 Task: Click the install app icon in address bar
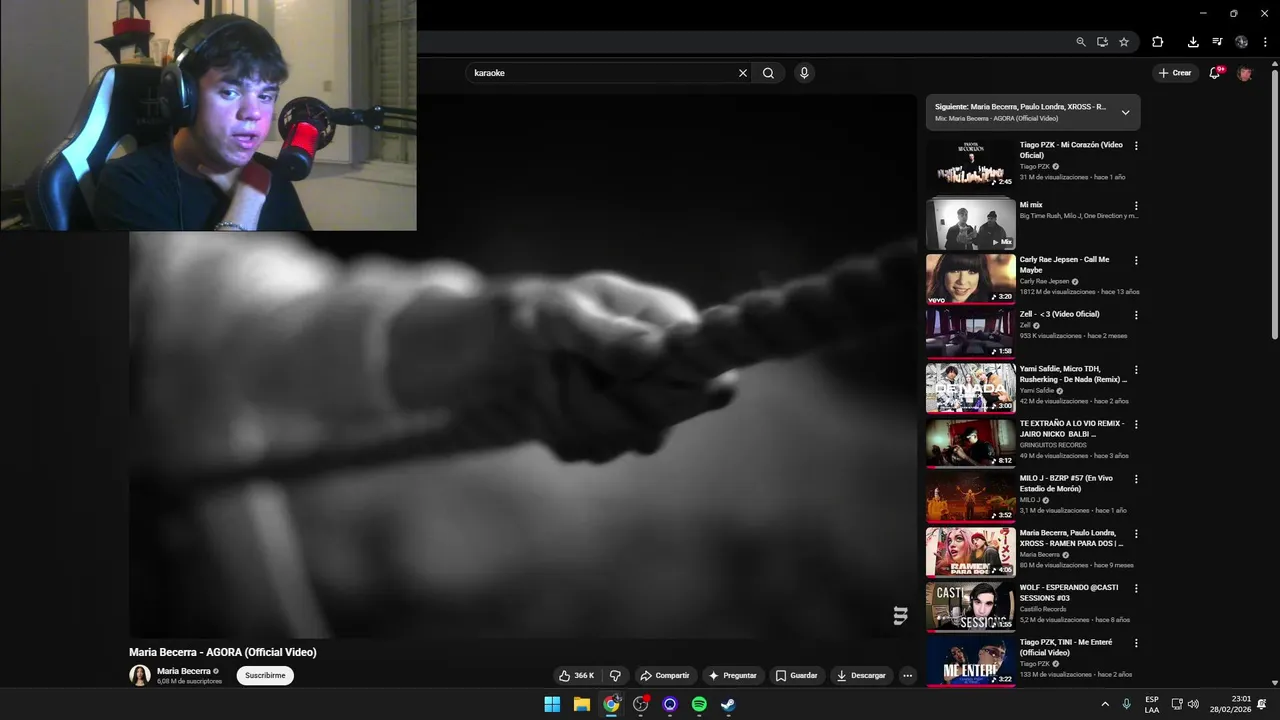pos(1102,42)
